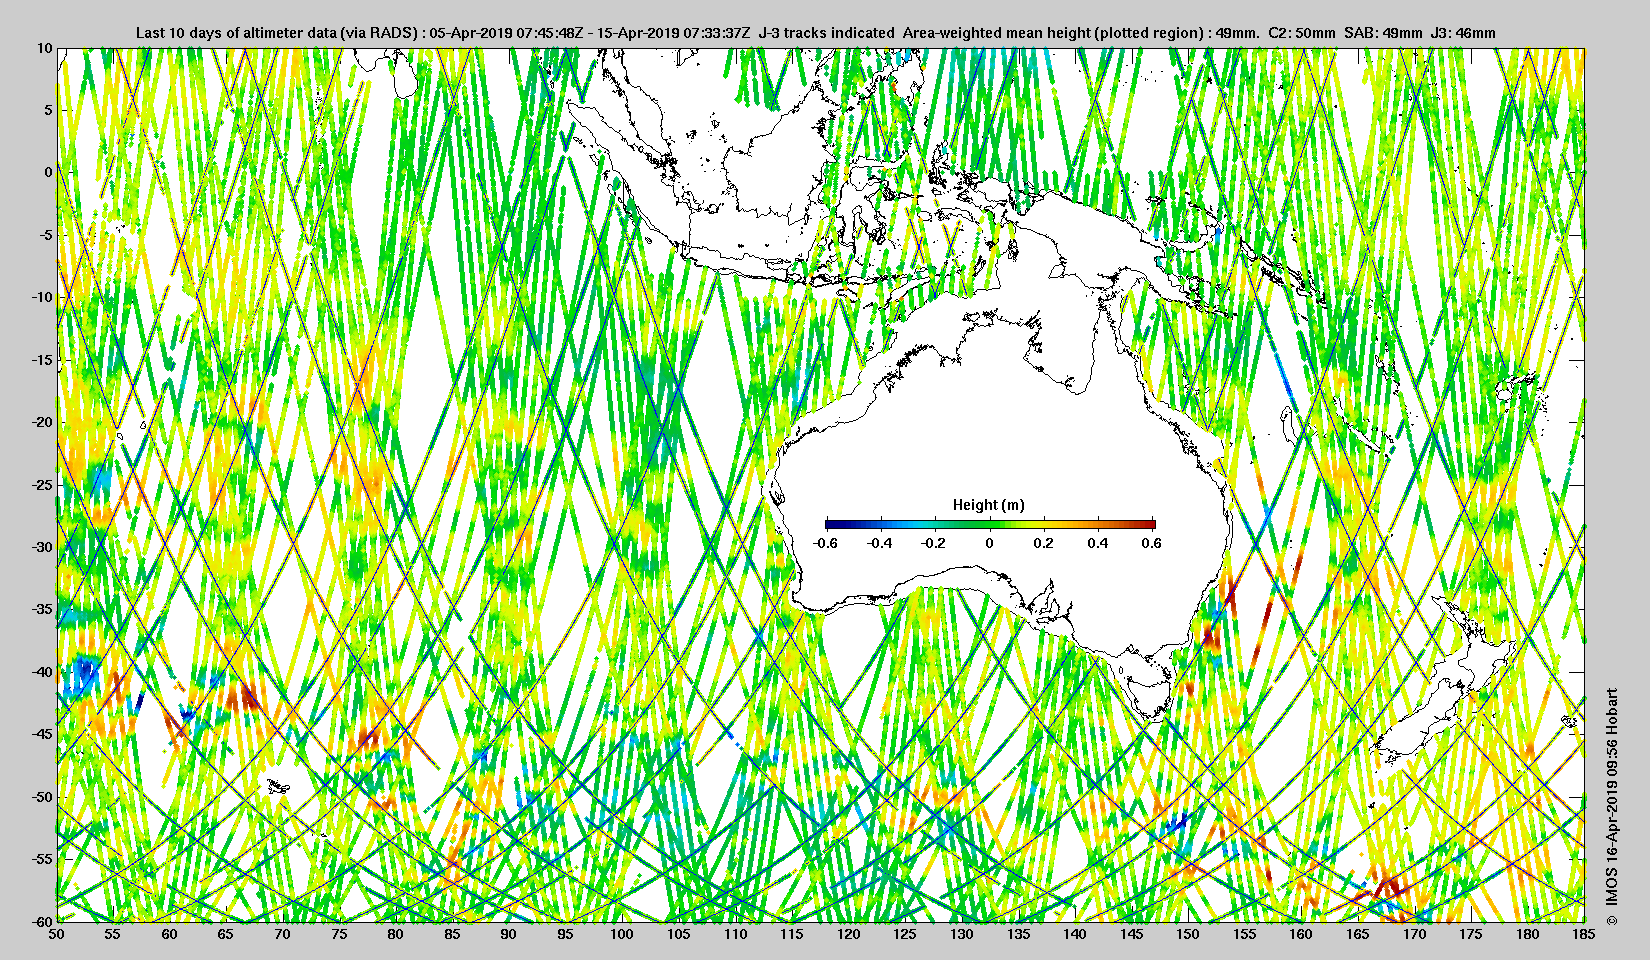Image resolution: width=1650 pixels, height=960 pixels.
Task: Click longitude axis label 75
Action: point(339,934)
